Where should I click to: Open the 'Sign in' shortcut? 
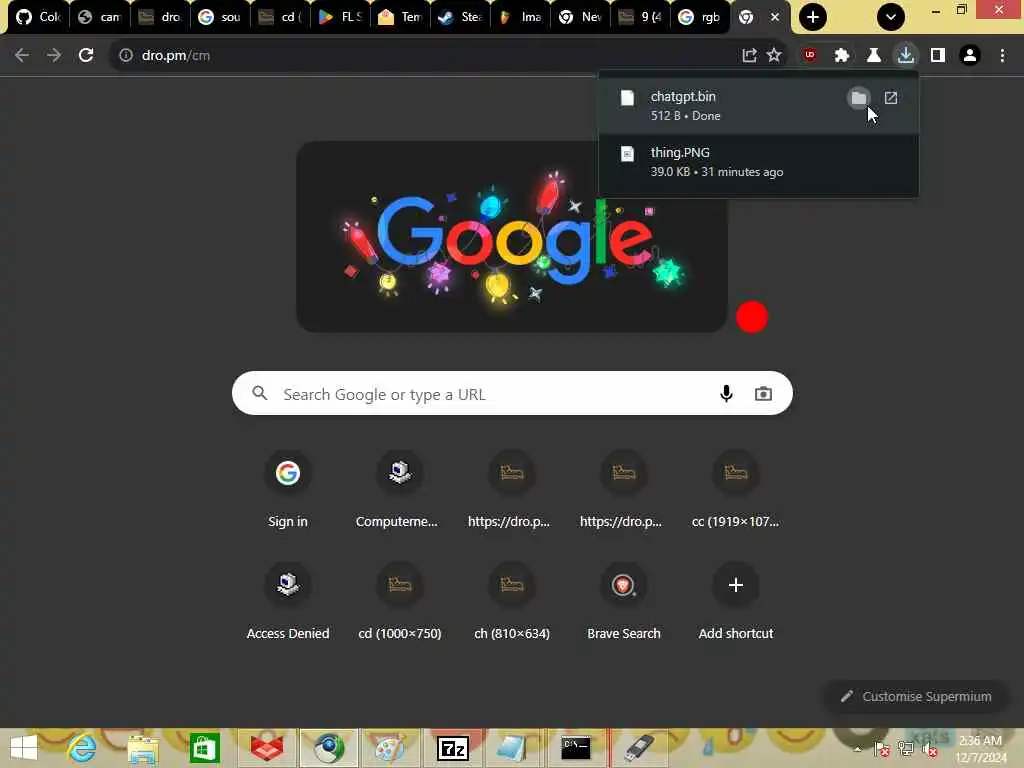(x=287, y=490)
